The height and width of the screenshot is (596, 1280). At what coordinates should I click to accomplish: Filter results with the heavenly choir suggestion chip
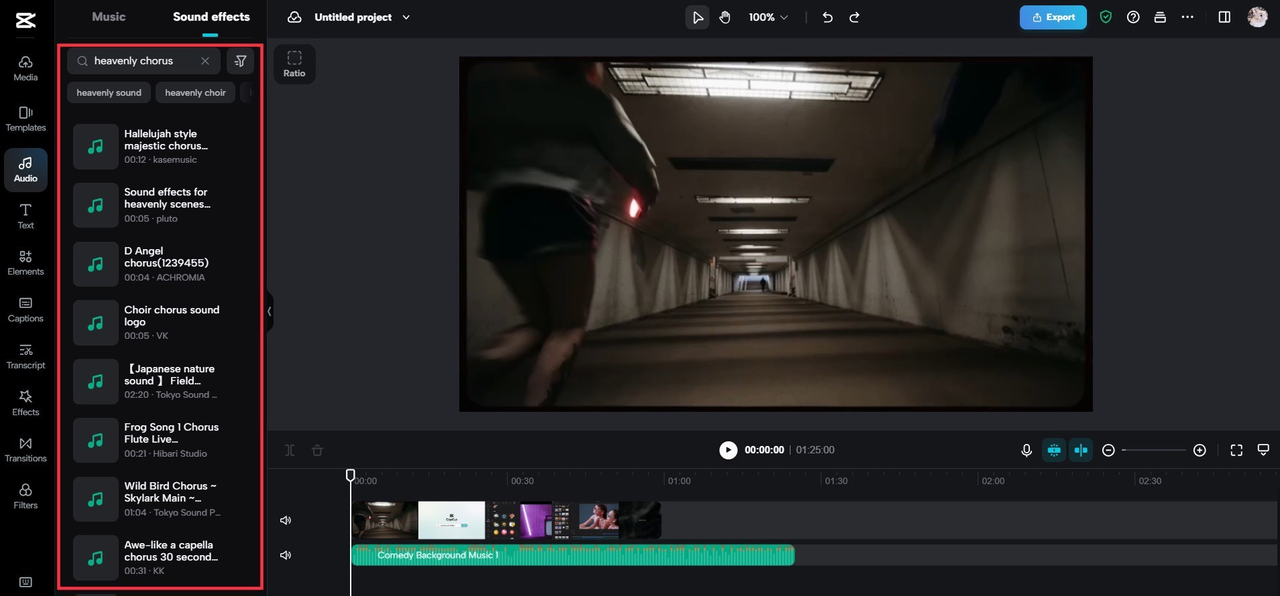pyautogui.click(x=195, y=92)
